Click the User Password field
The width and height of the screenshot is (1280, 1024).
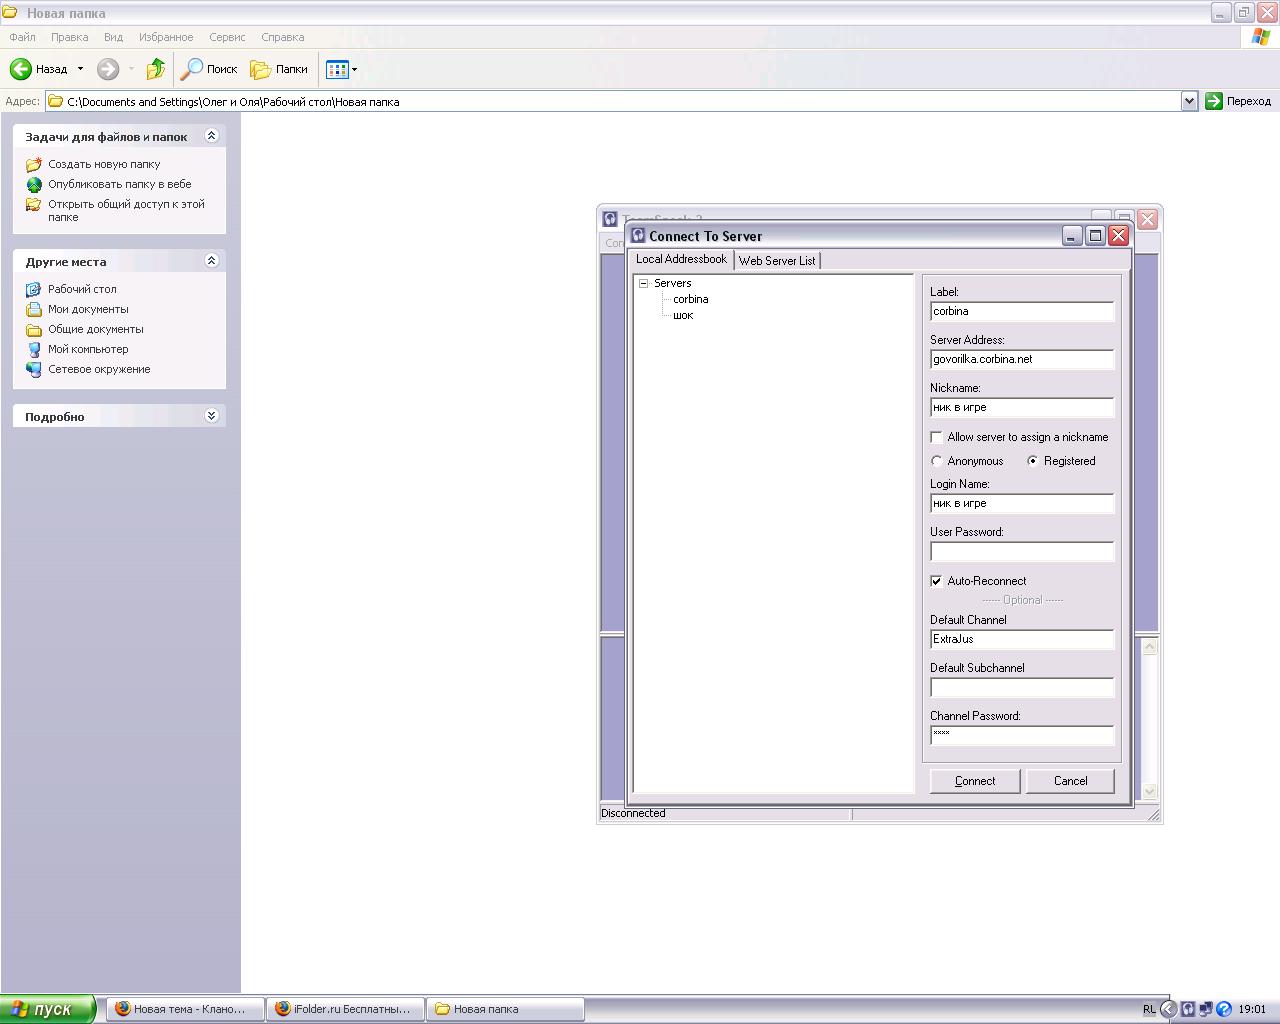1022,551
